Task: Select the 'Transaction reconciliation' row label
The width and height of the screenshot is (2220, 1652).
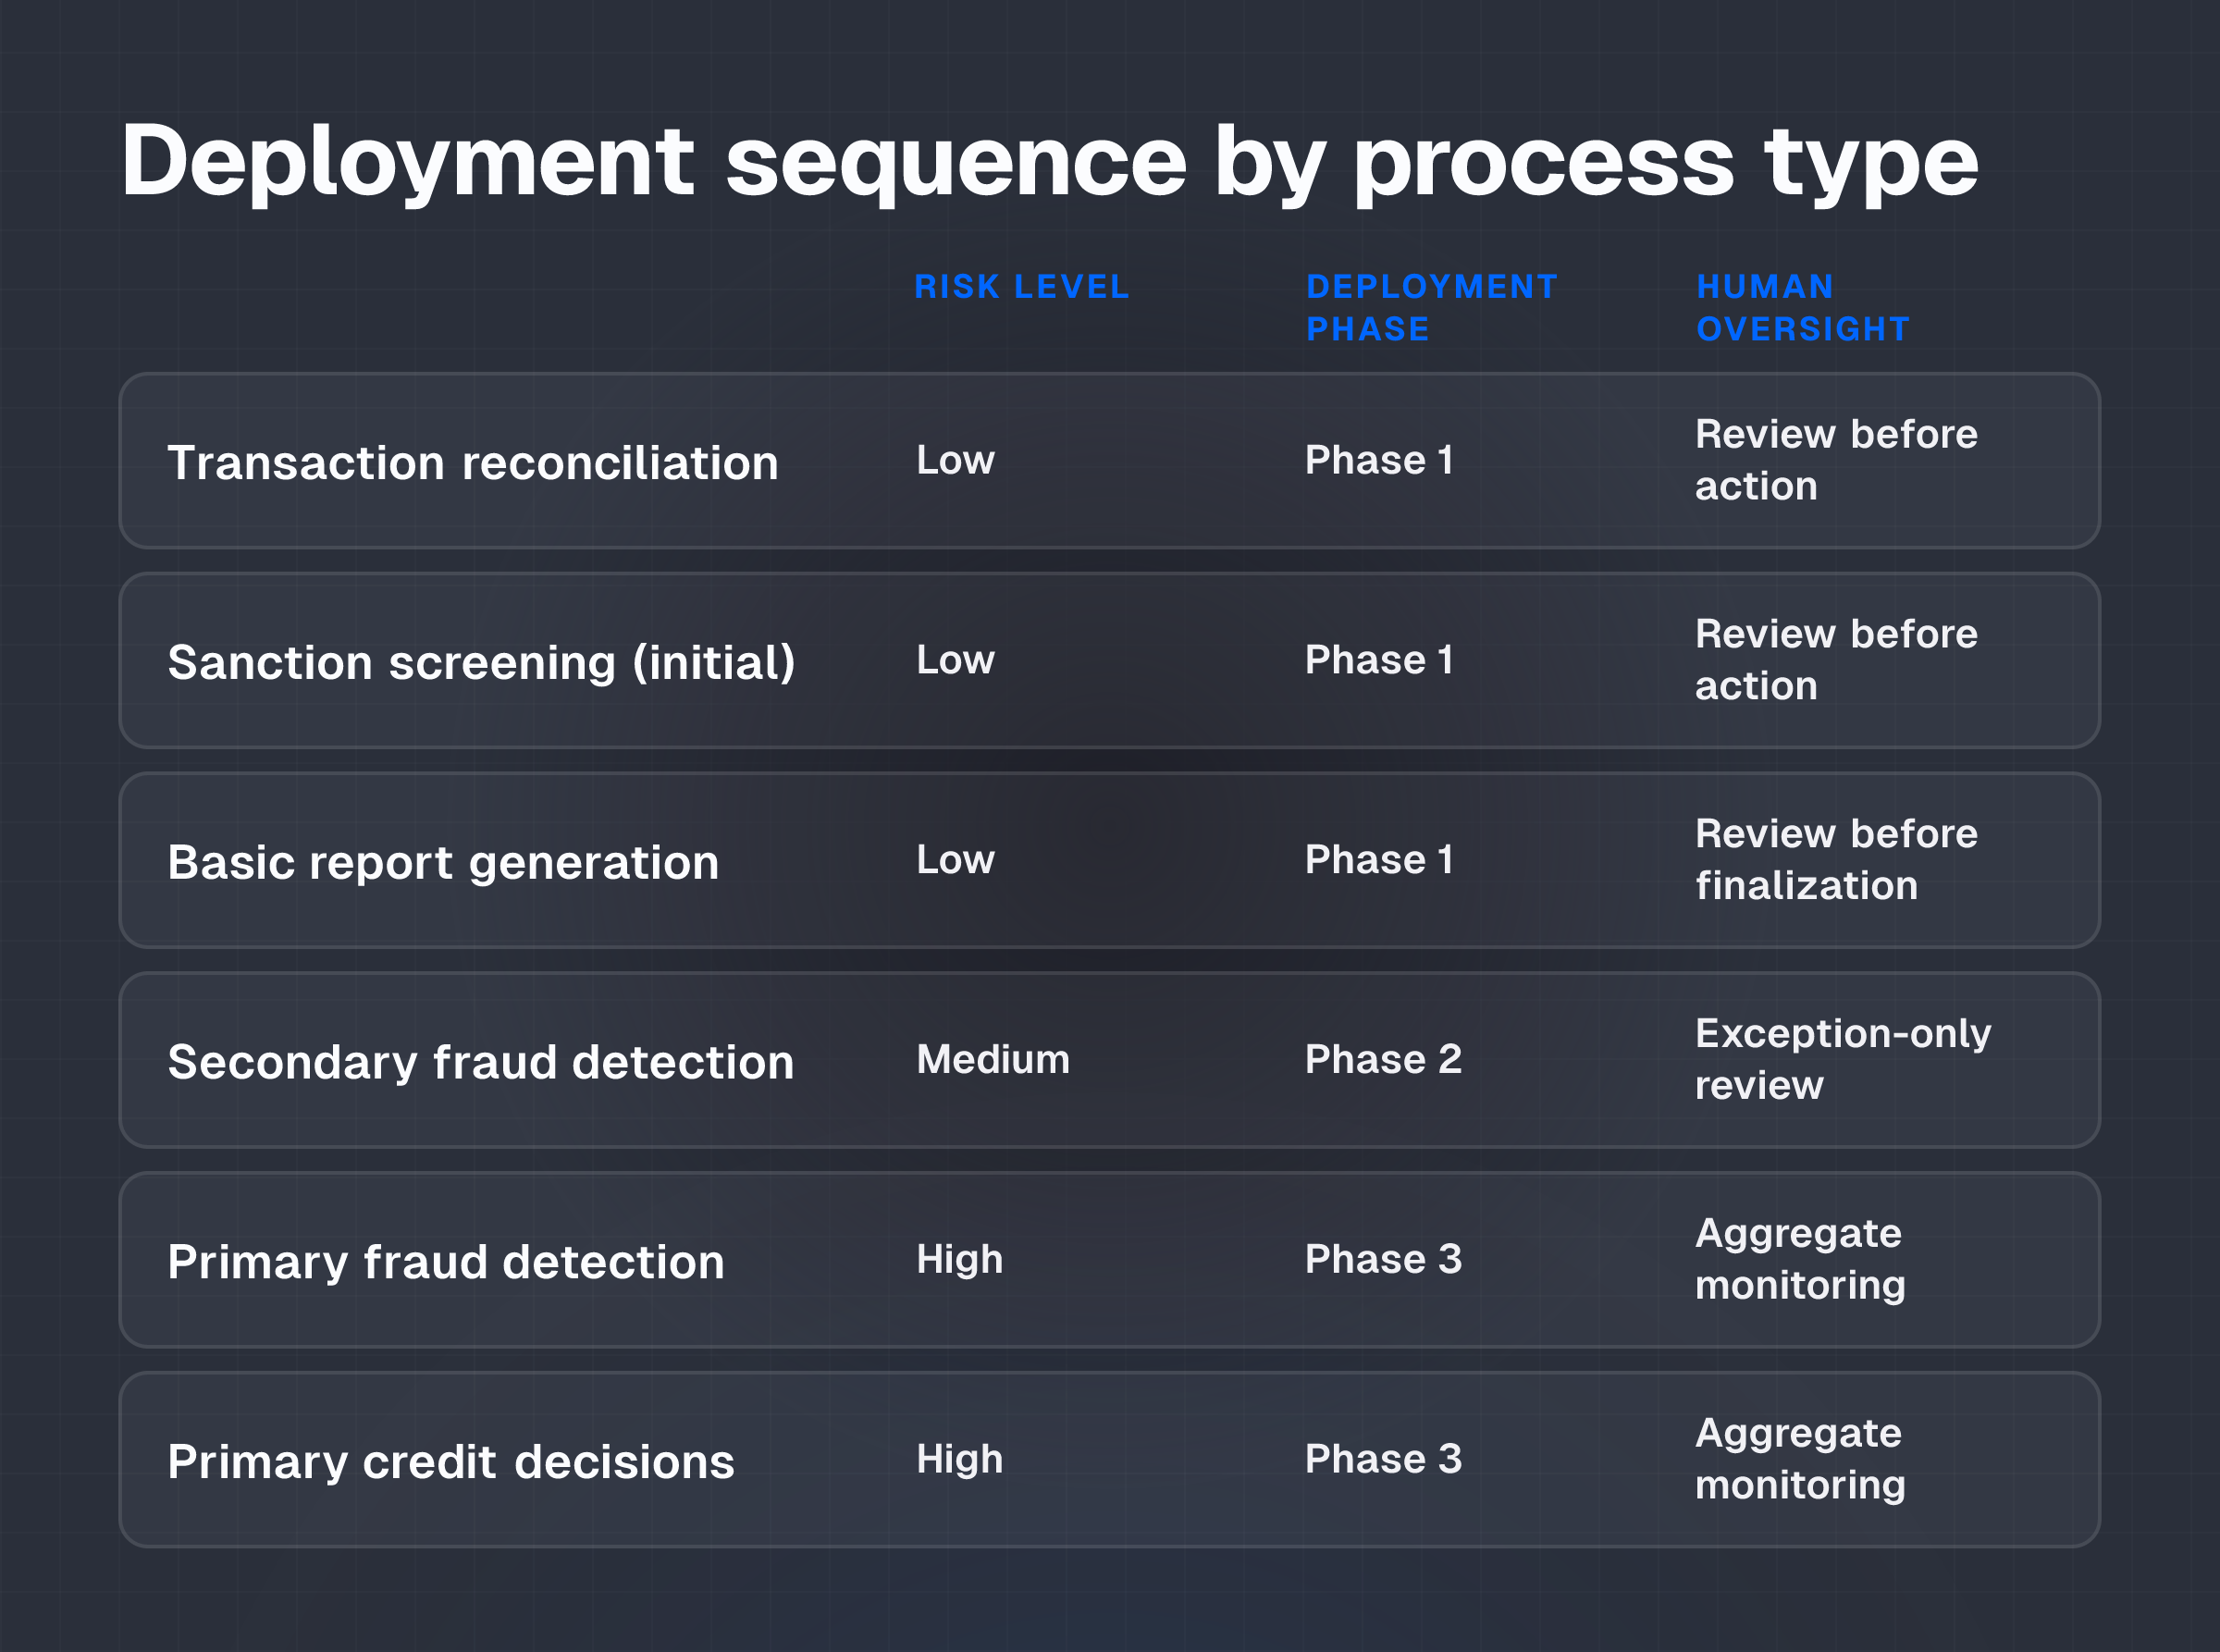Action: tap(473, 463)
